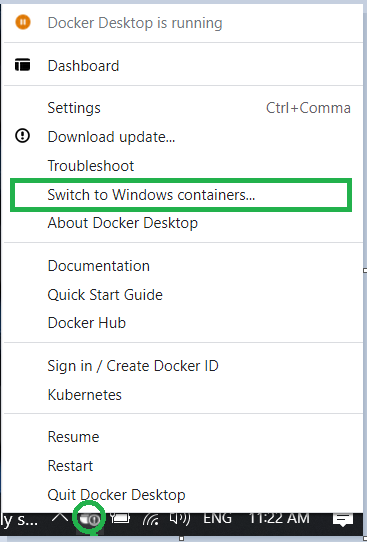Open the Action Center notification icon

tap(343, 519)
